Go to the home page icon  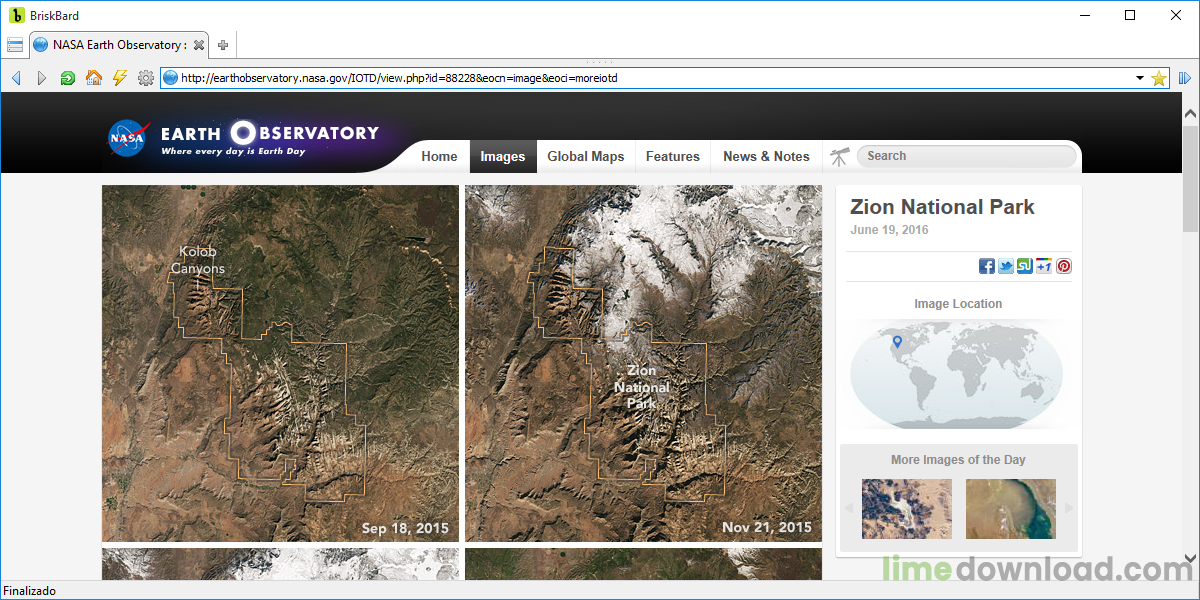click(93, 78)
